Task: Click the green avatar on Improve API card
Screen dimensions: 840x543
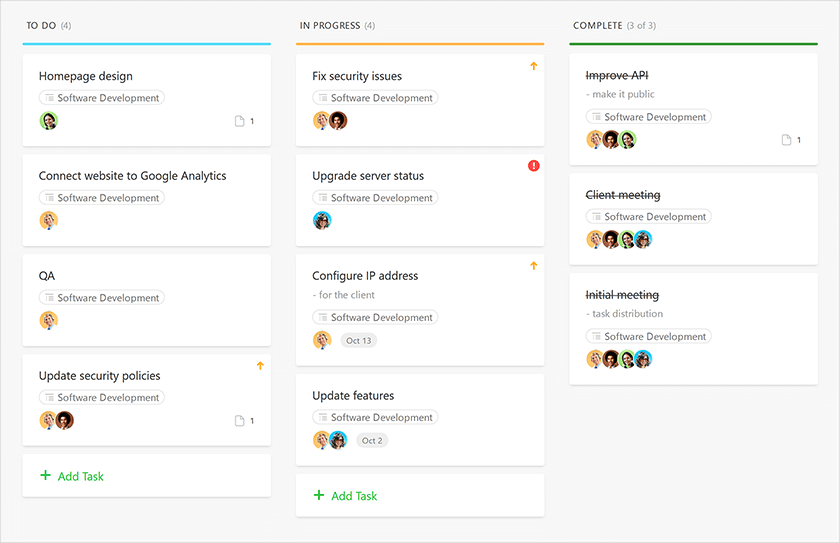Action: (x=627, y=140)
